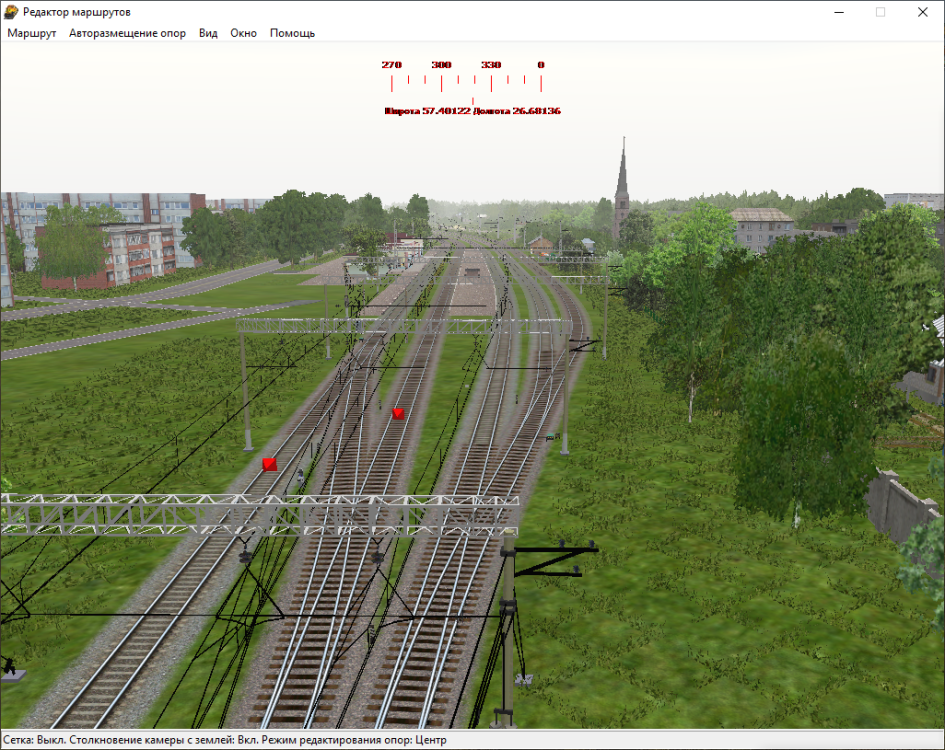Open the Маршрут menu

click(x=32, y=33)
